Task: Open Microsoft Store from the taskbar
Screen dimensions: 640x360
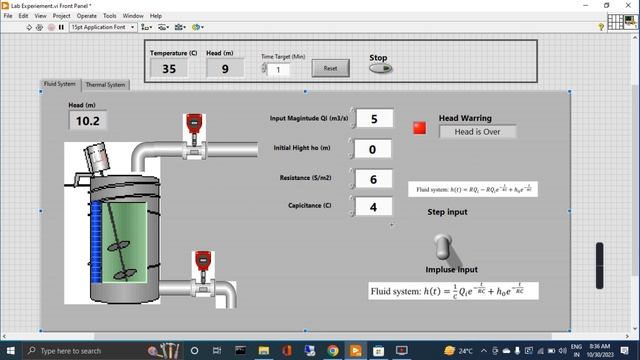Action: pos(378,351)
